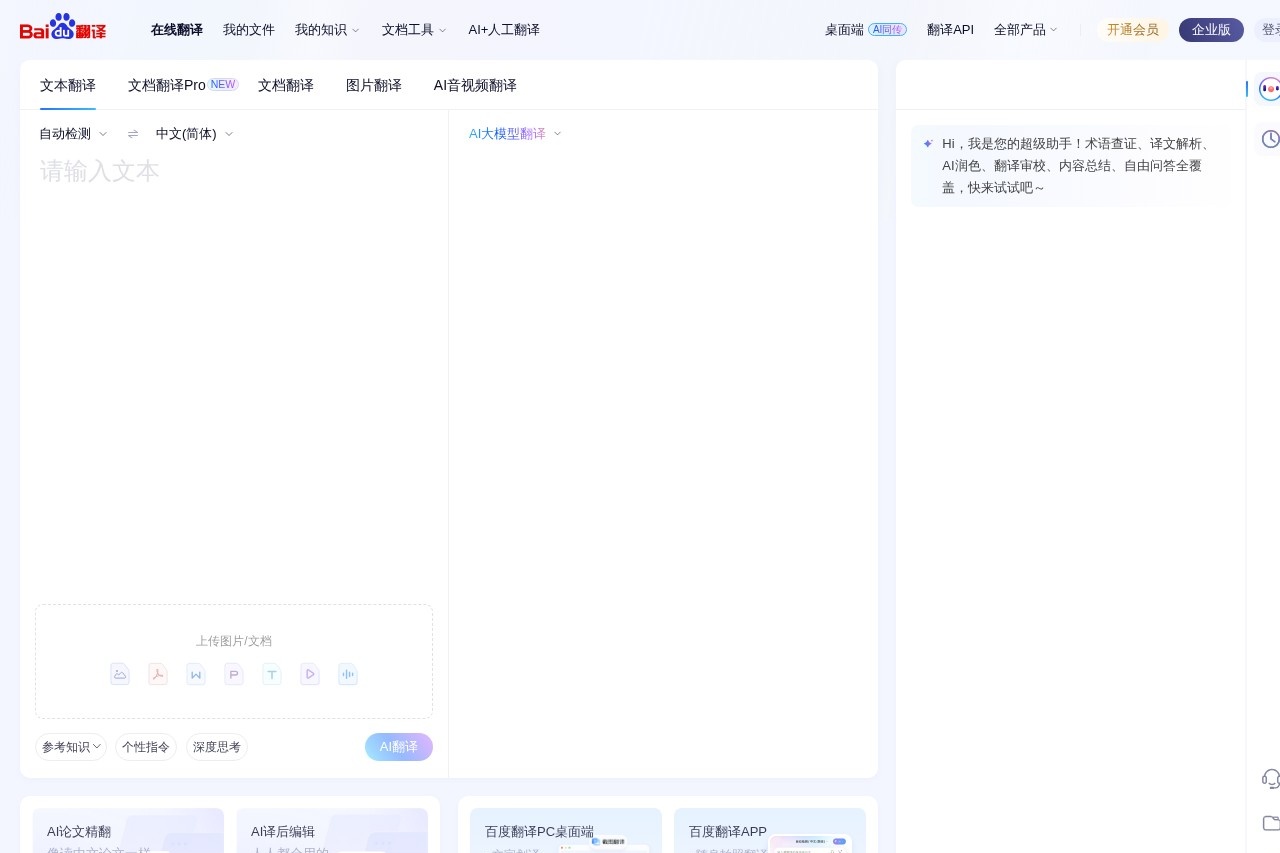Click the NEW badge on 文档翻译Pro
The width and height of the screenshot is (1280, 853).
pyautogui.click(x=223, y=85)
